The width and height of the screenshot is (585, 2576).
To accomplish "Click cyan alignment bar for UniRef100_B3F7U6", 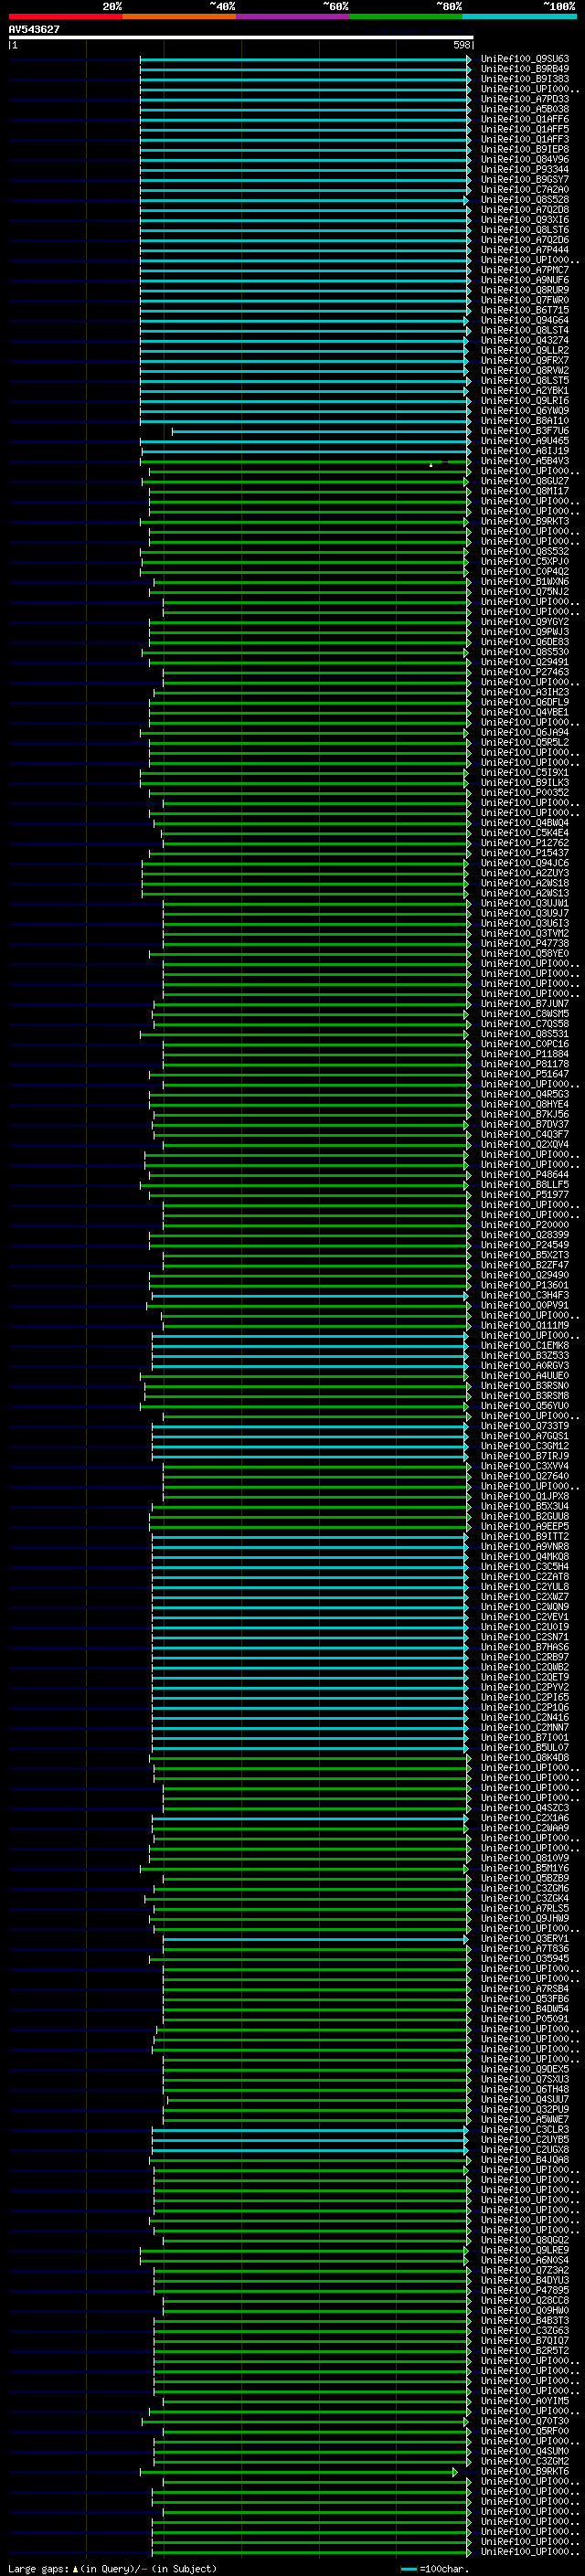I will tap(321, 431).
